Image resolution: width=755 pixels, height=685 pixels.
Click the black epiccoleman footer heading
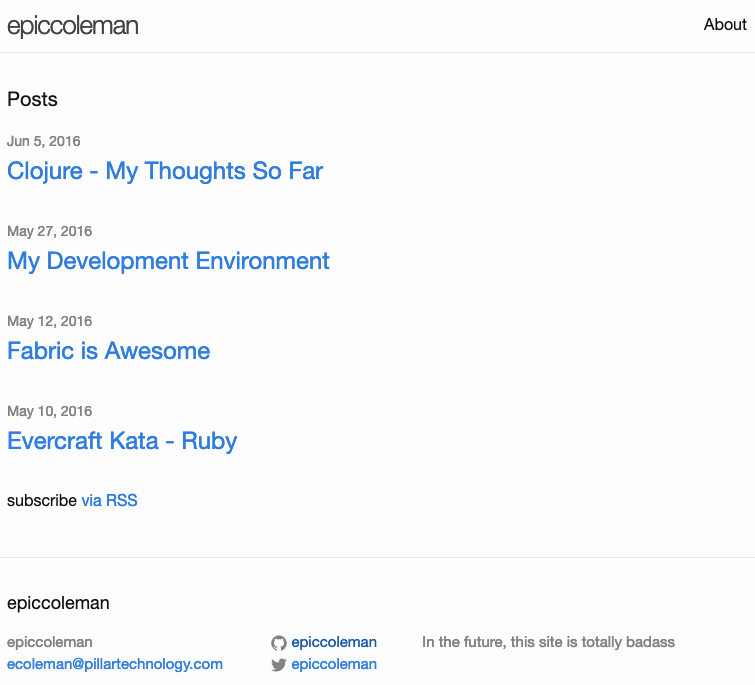pos(58,603)
